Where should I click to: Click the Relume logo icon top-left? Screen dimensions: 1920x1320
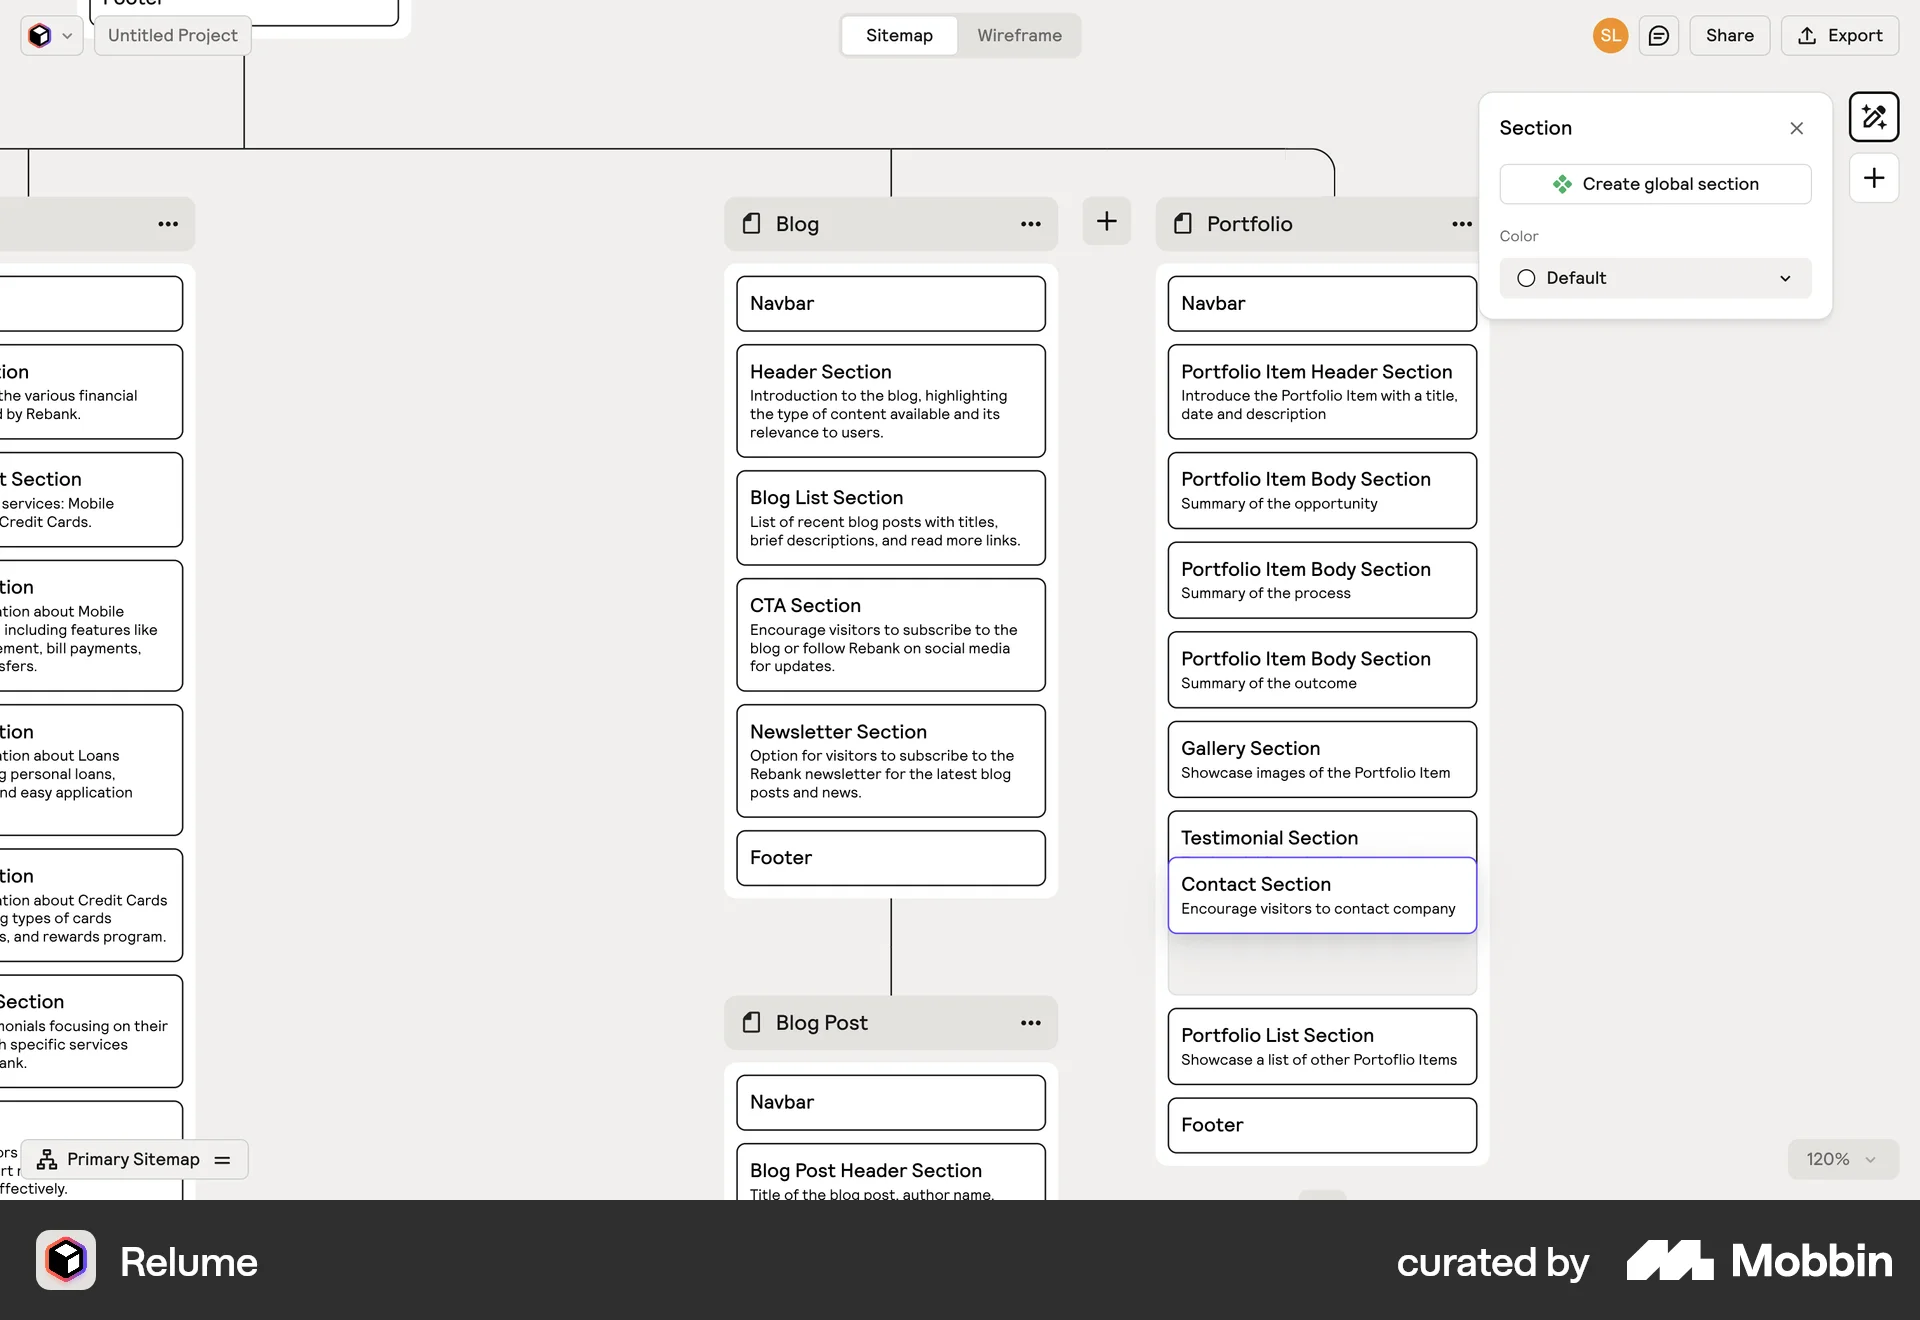coord(40,35)
